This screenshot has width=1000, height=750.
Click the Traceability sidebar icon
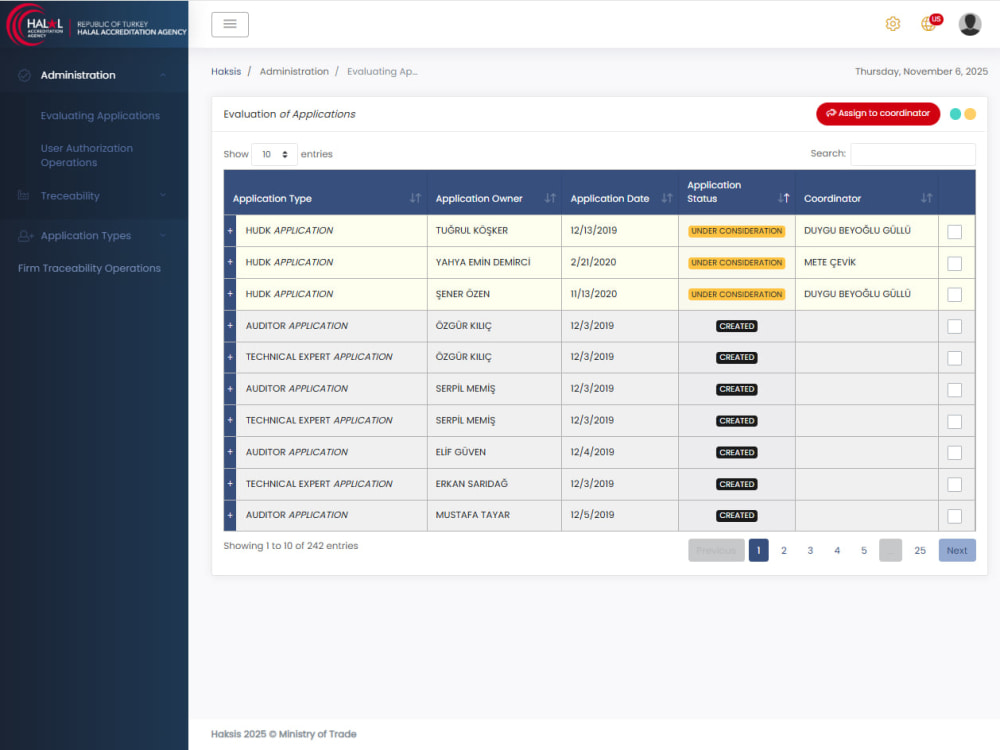[24, 195]
